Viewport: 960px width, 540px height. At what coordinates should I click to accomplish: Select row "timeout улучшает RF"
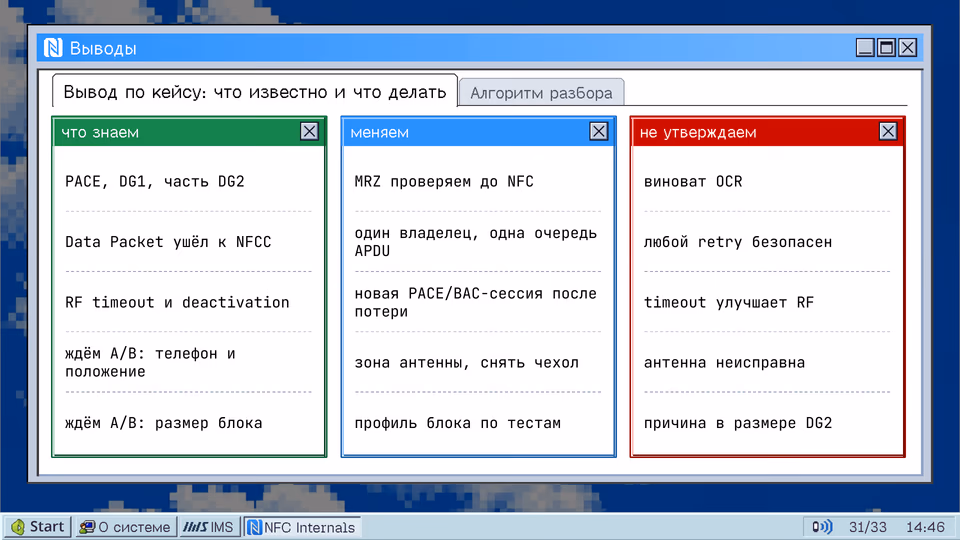(767, 302)
